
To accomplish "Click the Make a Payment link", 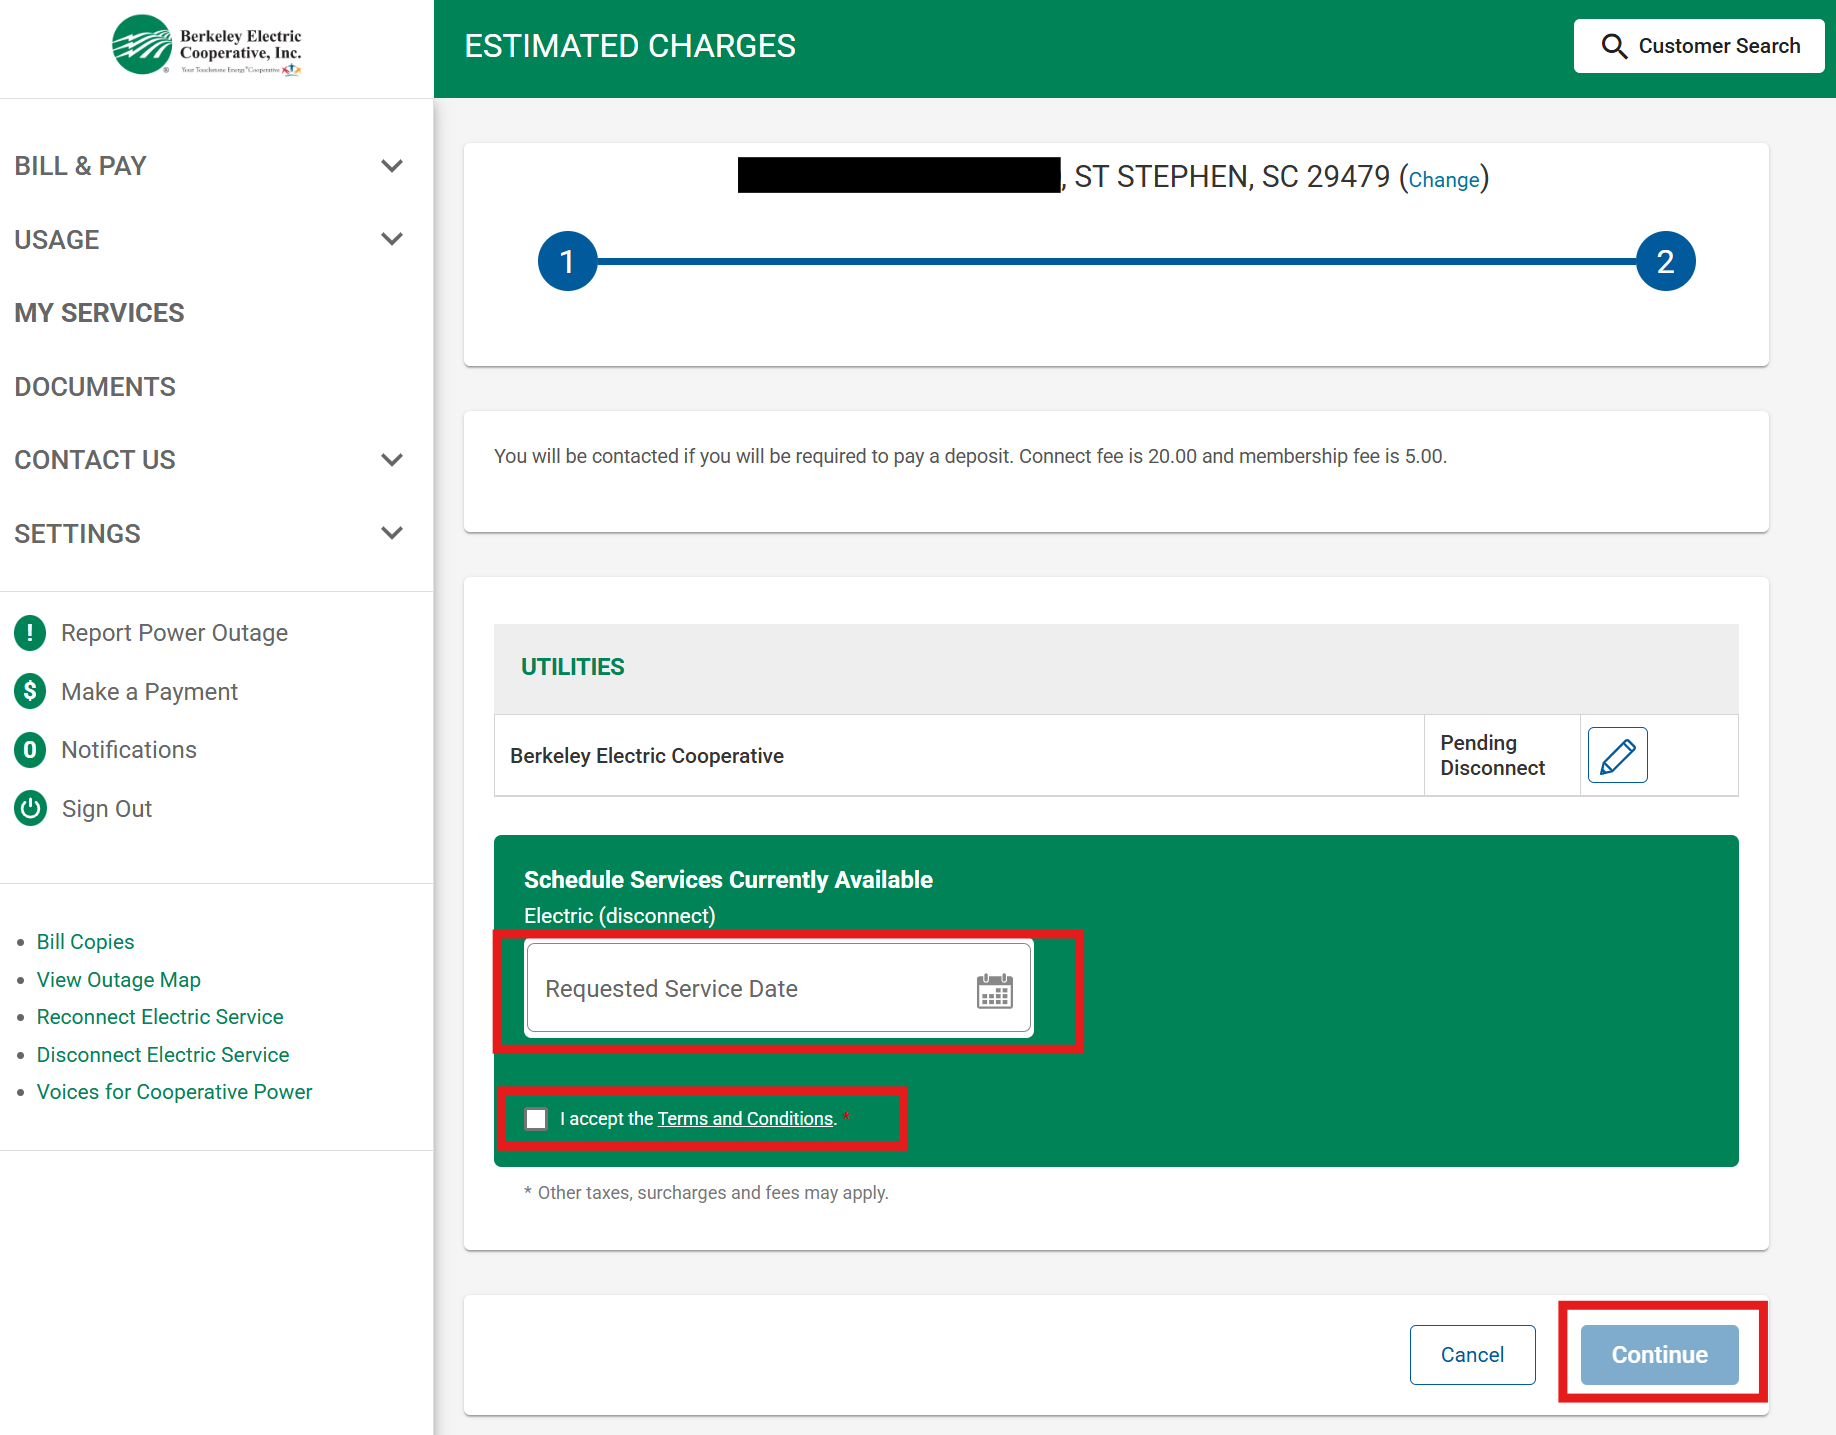I will (149, 692).
